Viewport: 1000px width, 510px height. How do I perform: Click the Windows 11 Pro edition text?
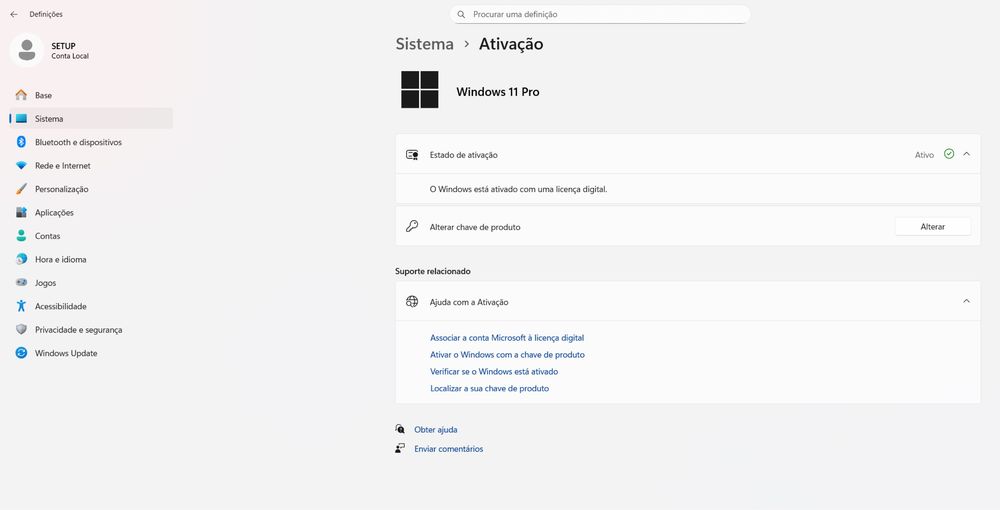(x=497, y=92)
